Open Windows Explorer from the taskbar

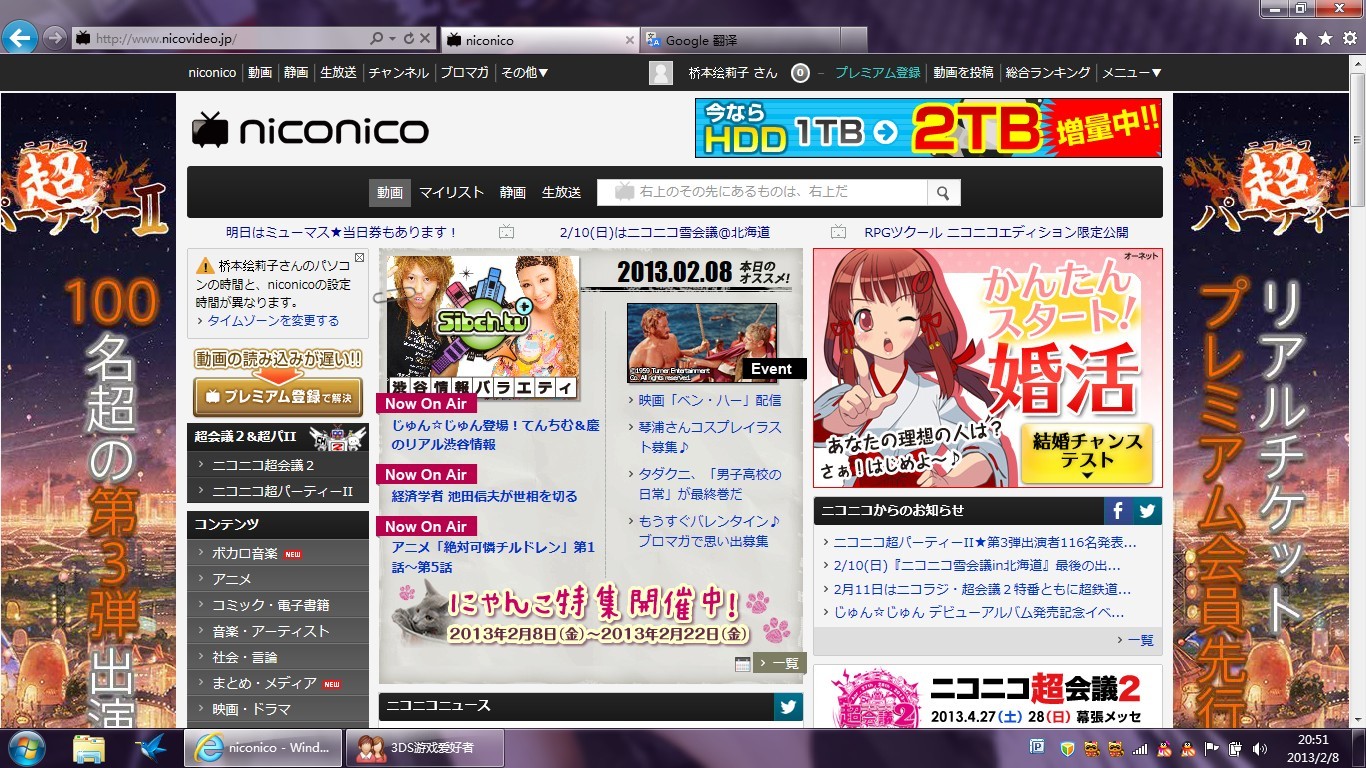click(x=89, y=748)
